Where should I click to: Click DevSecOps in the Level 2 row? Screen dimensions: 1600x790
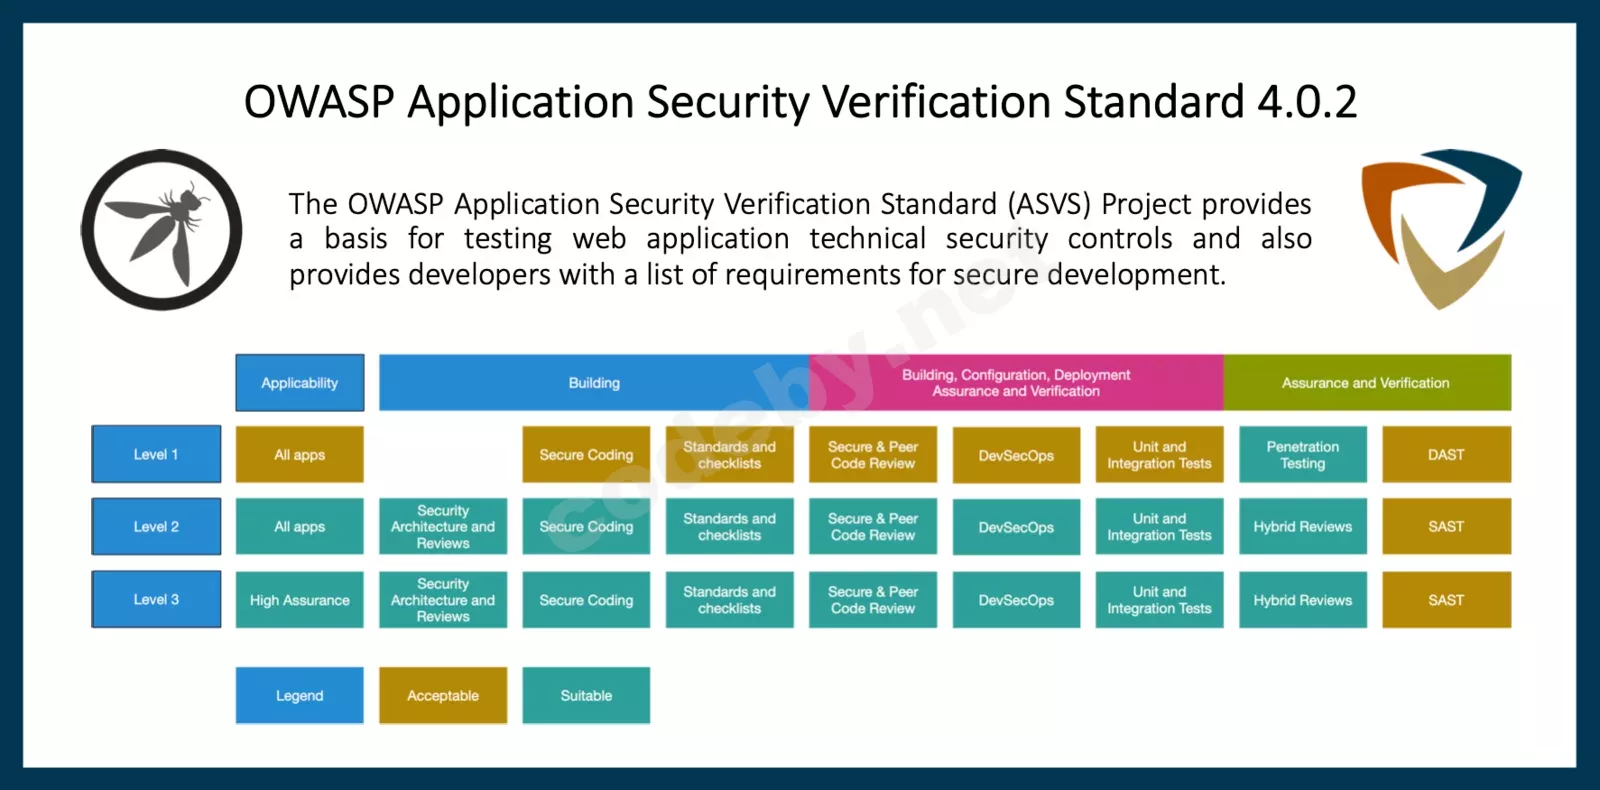pyautogui.click(x=1016, y=527)
